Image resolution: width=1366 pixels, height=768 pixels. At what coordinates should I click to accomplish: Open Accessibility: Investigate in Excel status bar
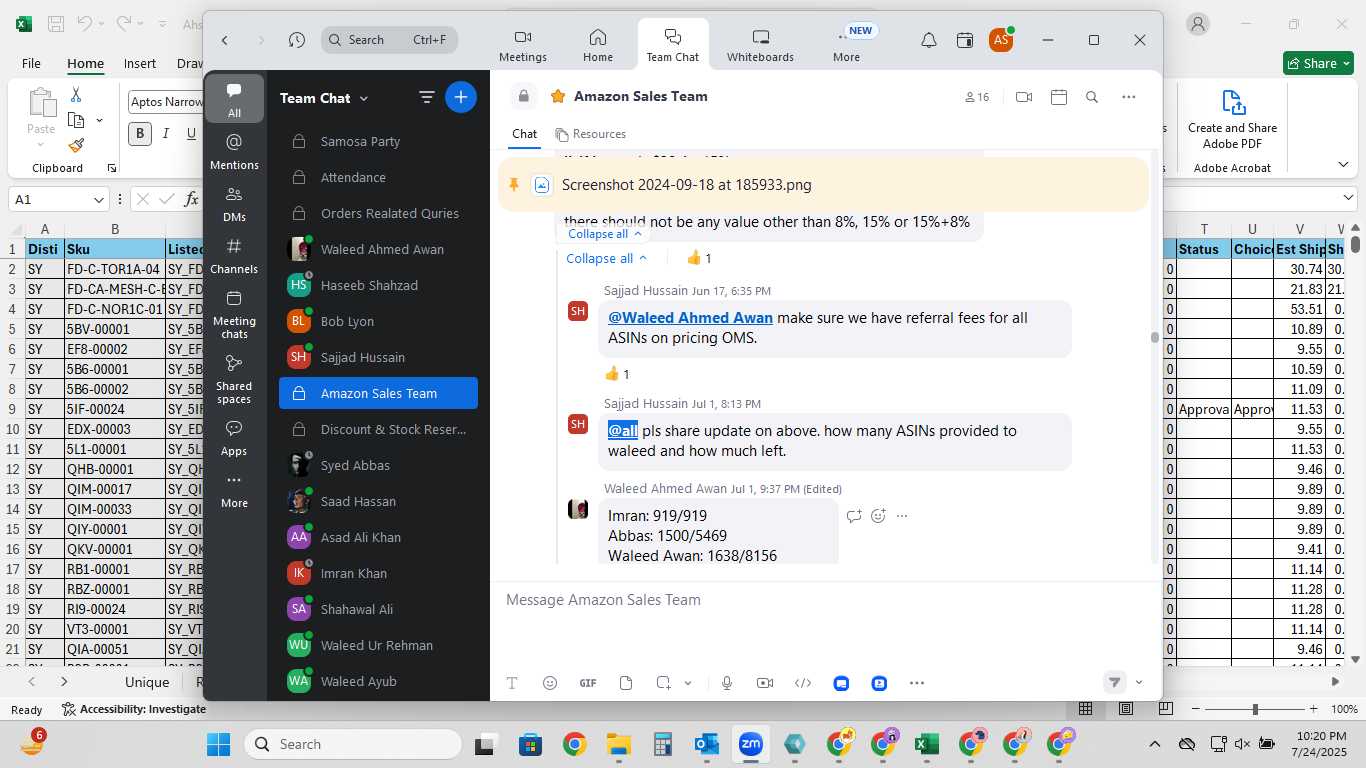click(x=134, y=709)
